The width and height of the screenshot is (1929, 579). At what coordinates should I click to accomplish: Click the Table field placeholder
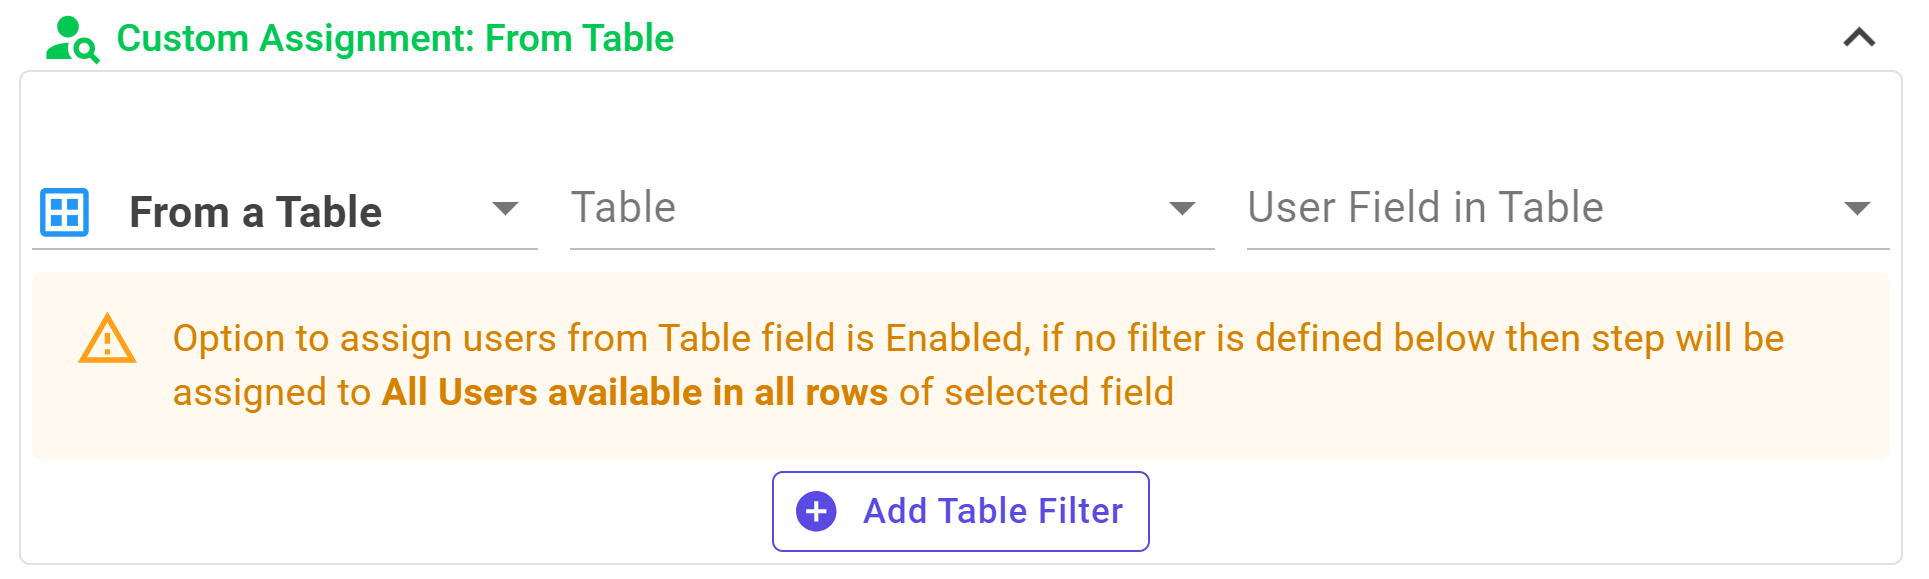pyautogui.click(x=624, y=208)
